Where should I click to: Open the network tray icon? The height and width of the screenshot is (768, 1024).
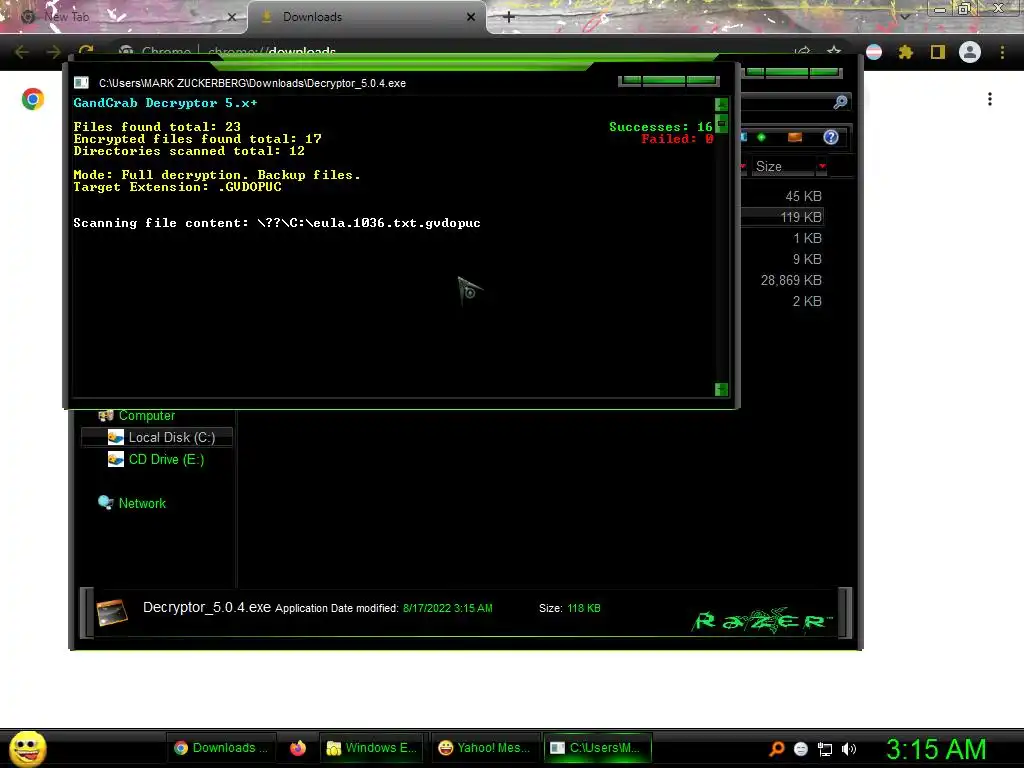pos(825,749)
